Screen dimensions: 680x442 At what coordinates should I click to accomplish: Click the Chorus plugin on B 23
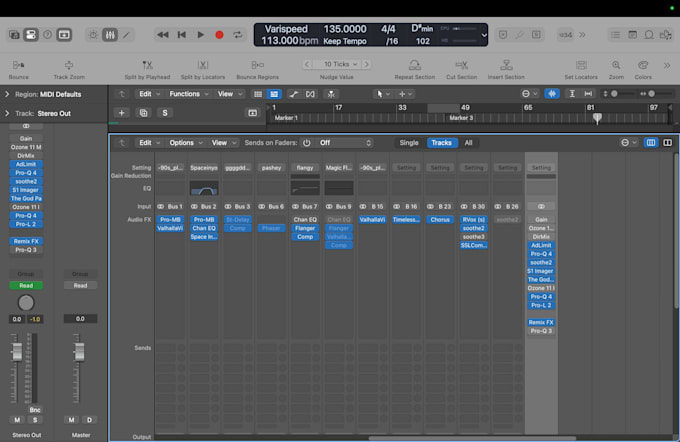[x=440, y=219]
